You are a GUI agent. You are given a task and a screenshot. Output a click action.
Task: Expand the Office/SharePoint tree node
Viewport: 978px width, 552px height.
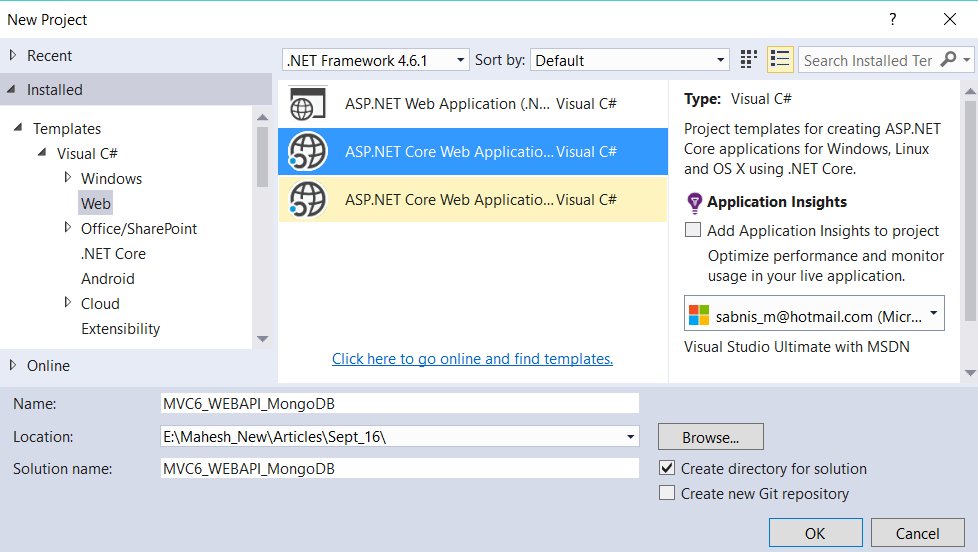[x=67, y=227]
